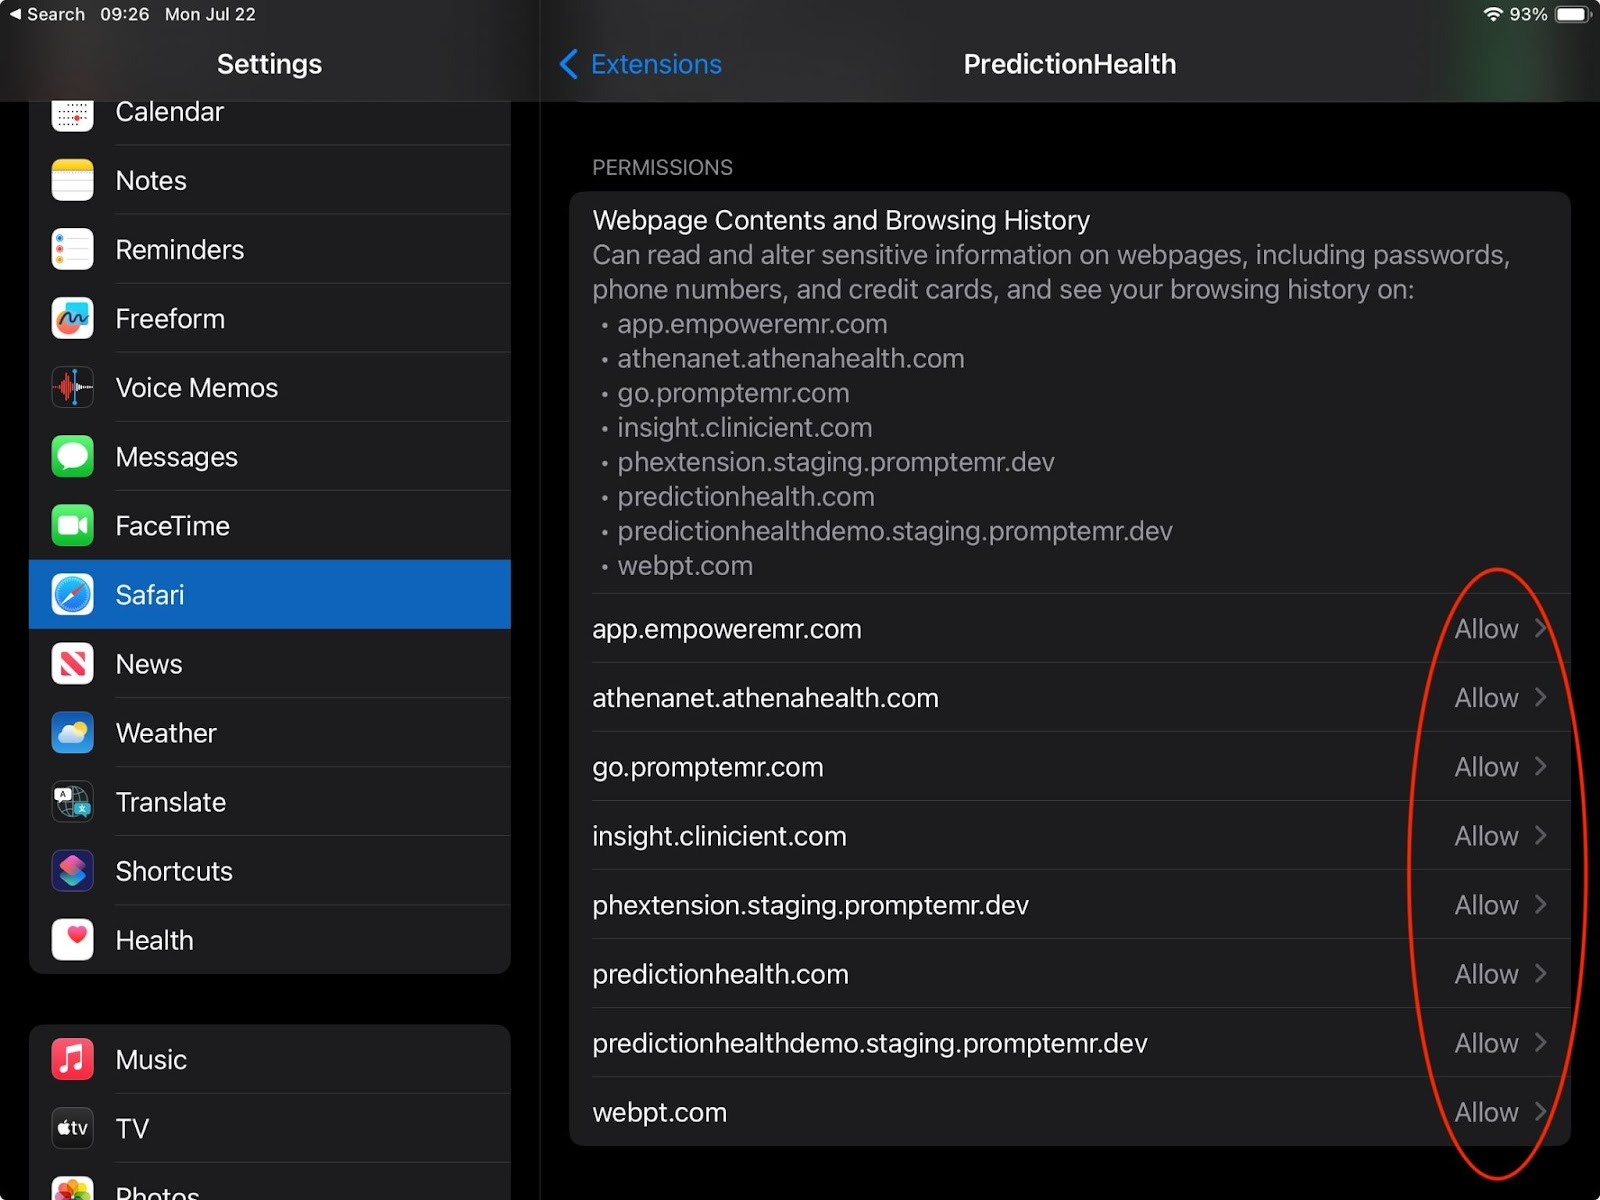This screenshot has width=1600, height=1200.
Task: Tap the Translate app icon
Action: [x=72, y=801]
